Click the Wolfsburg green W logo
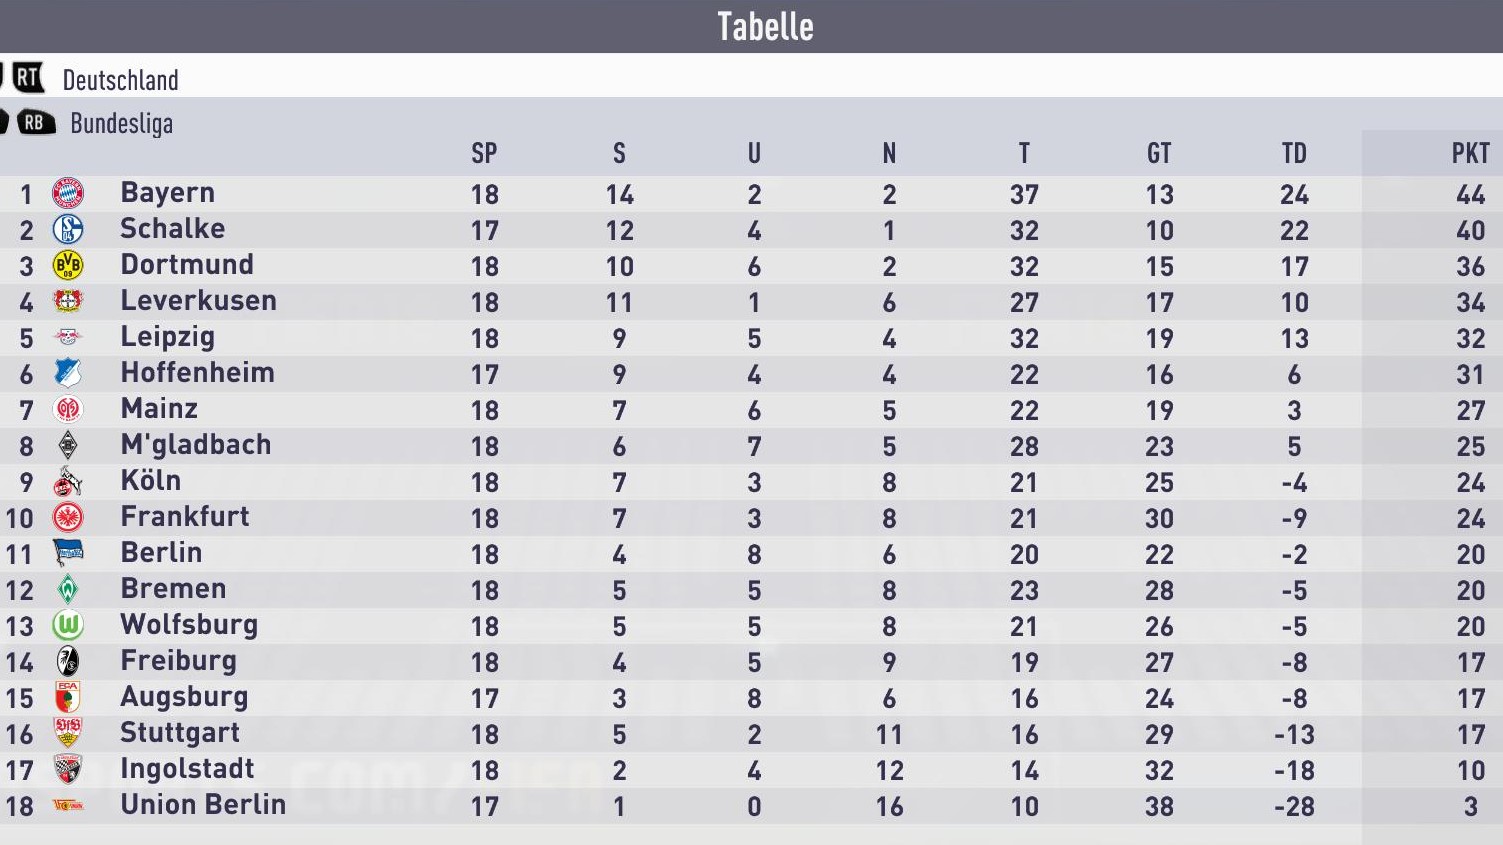This screenshot has width=1503, height=845. point(68,625)
